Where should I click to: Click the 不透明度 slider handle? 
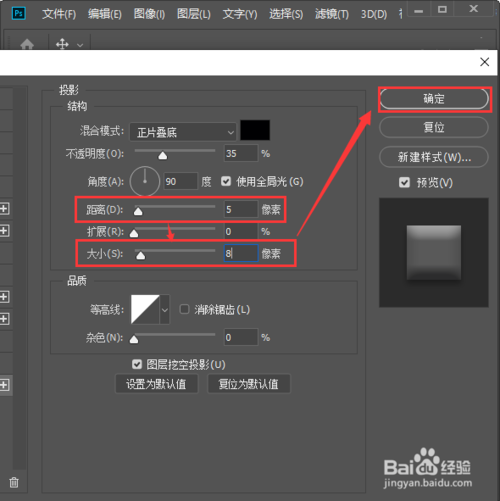tap(163, 156)
